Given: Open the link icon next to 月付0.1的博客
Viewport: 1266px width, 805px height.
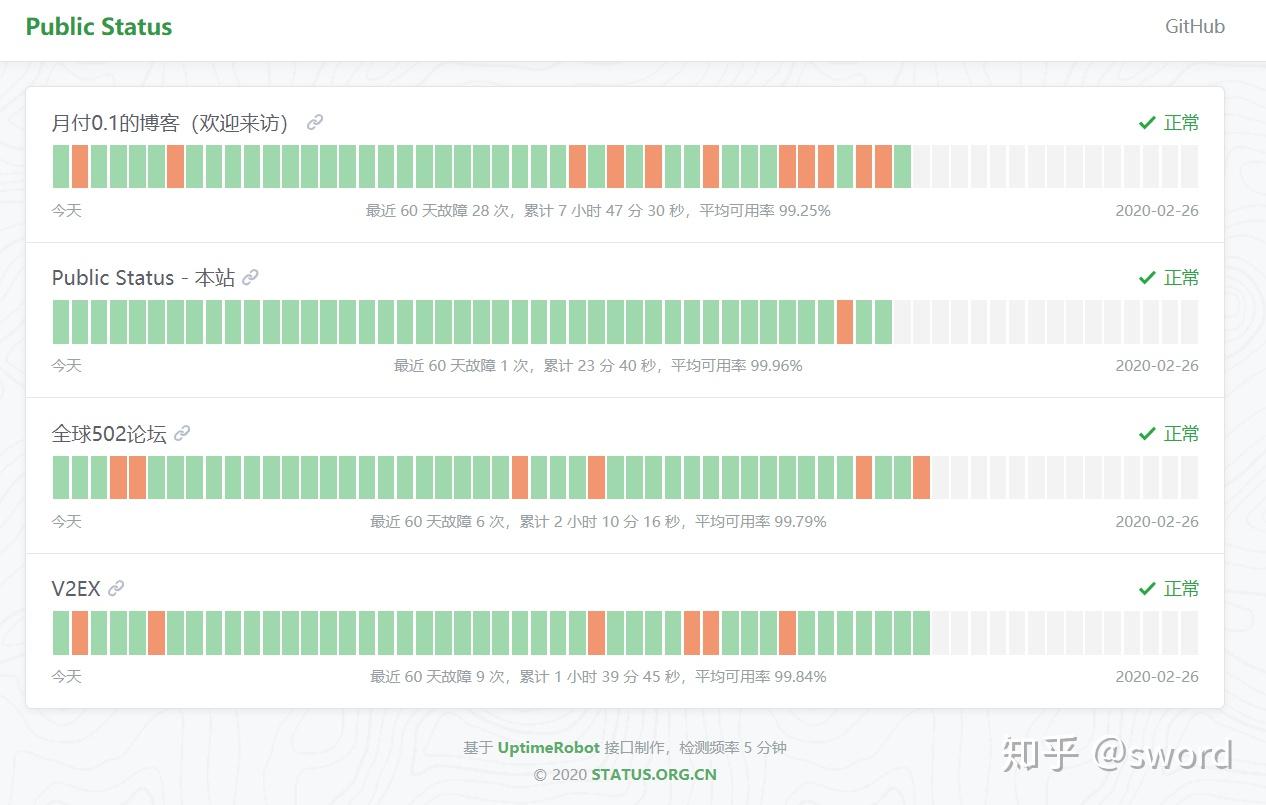Looking at the screenshot, I should [315, 122].
